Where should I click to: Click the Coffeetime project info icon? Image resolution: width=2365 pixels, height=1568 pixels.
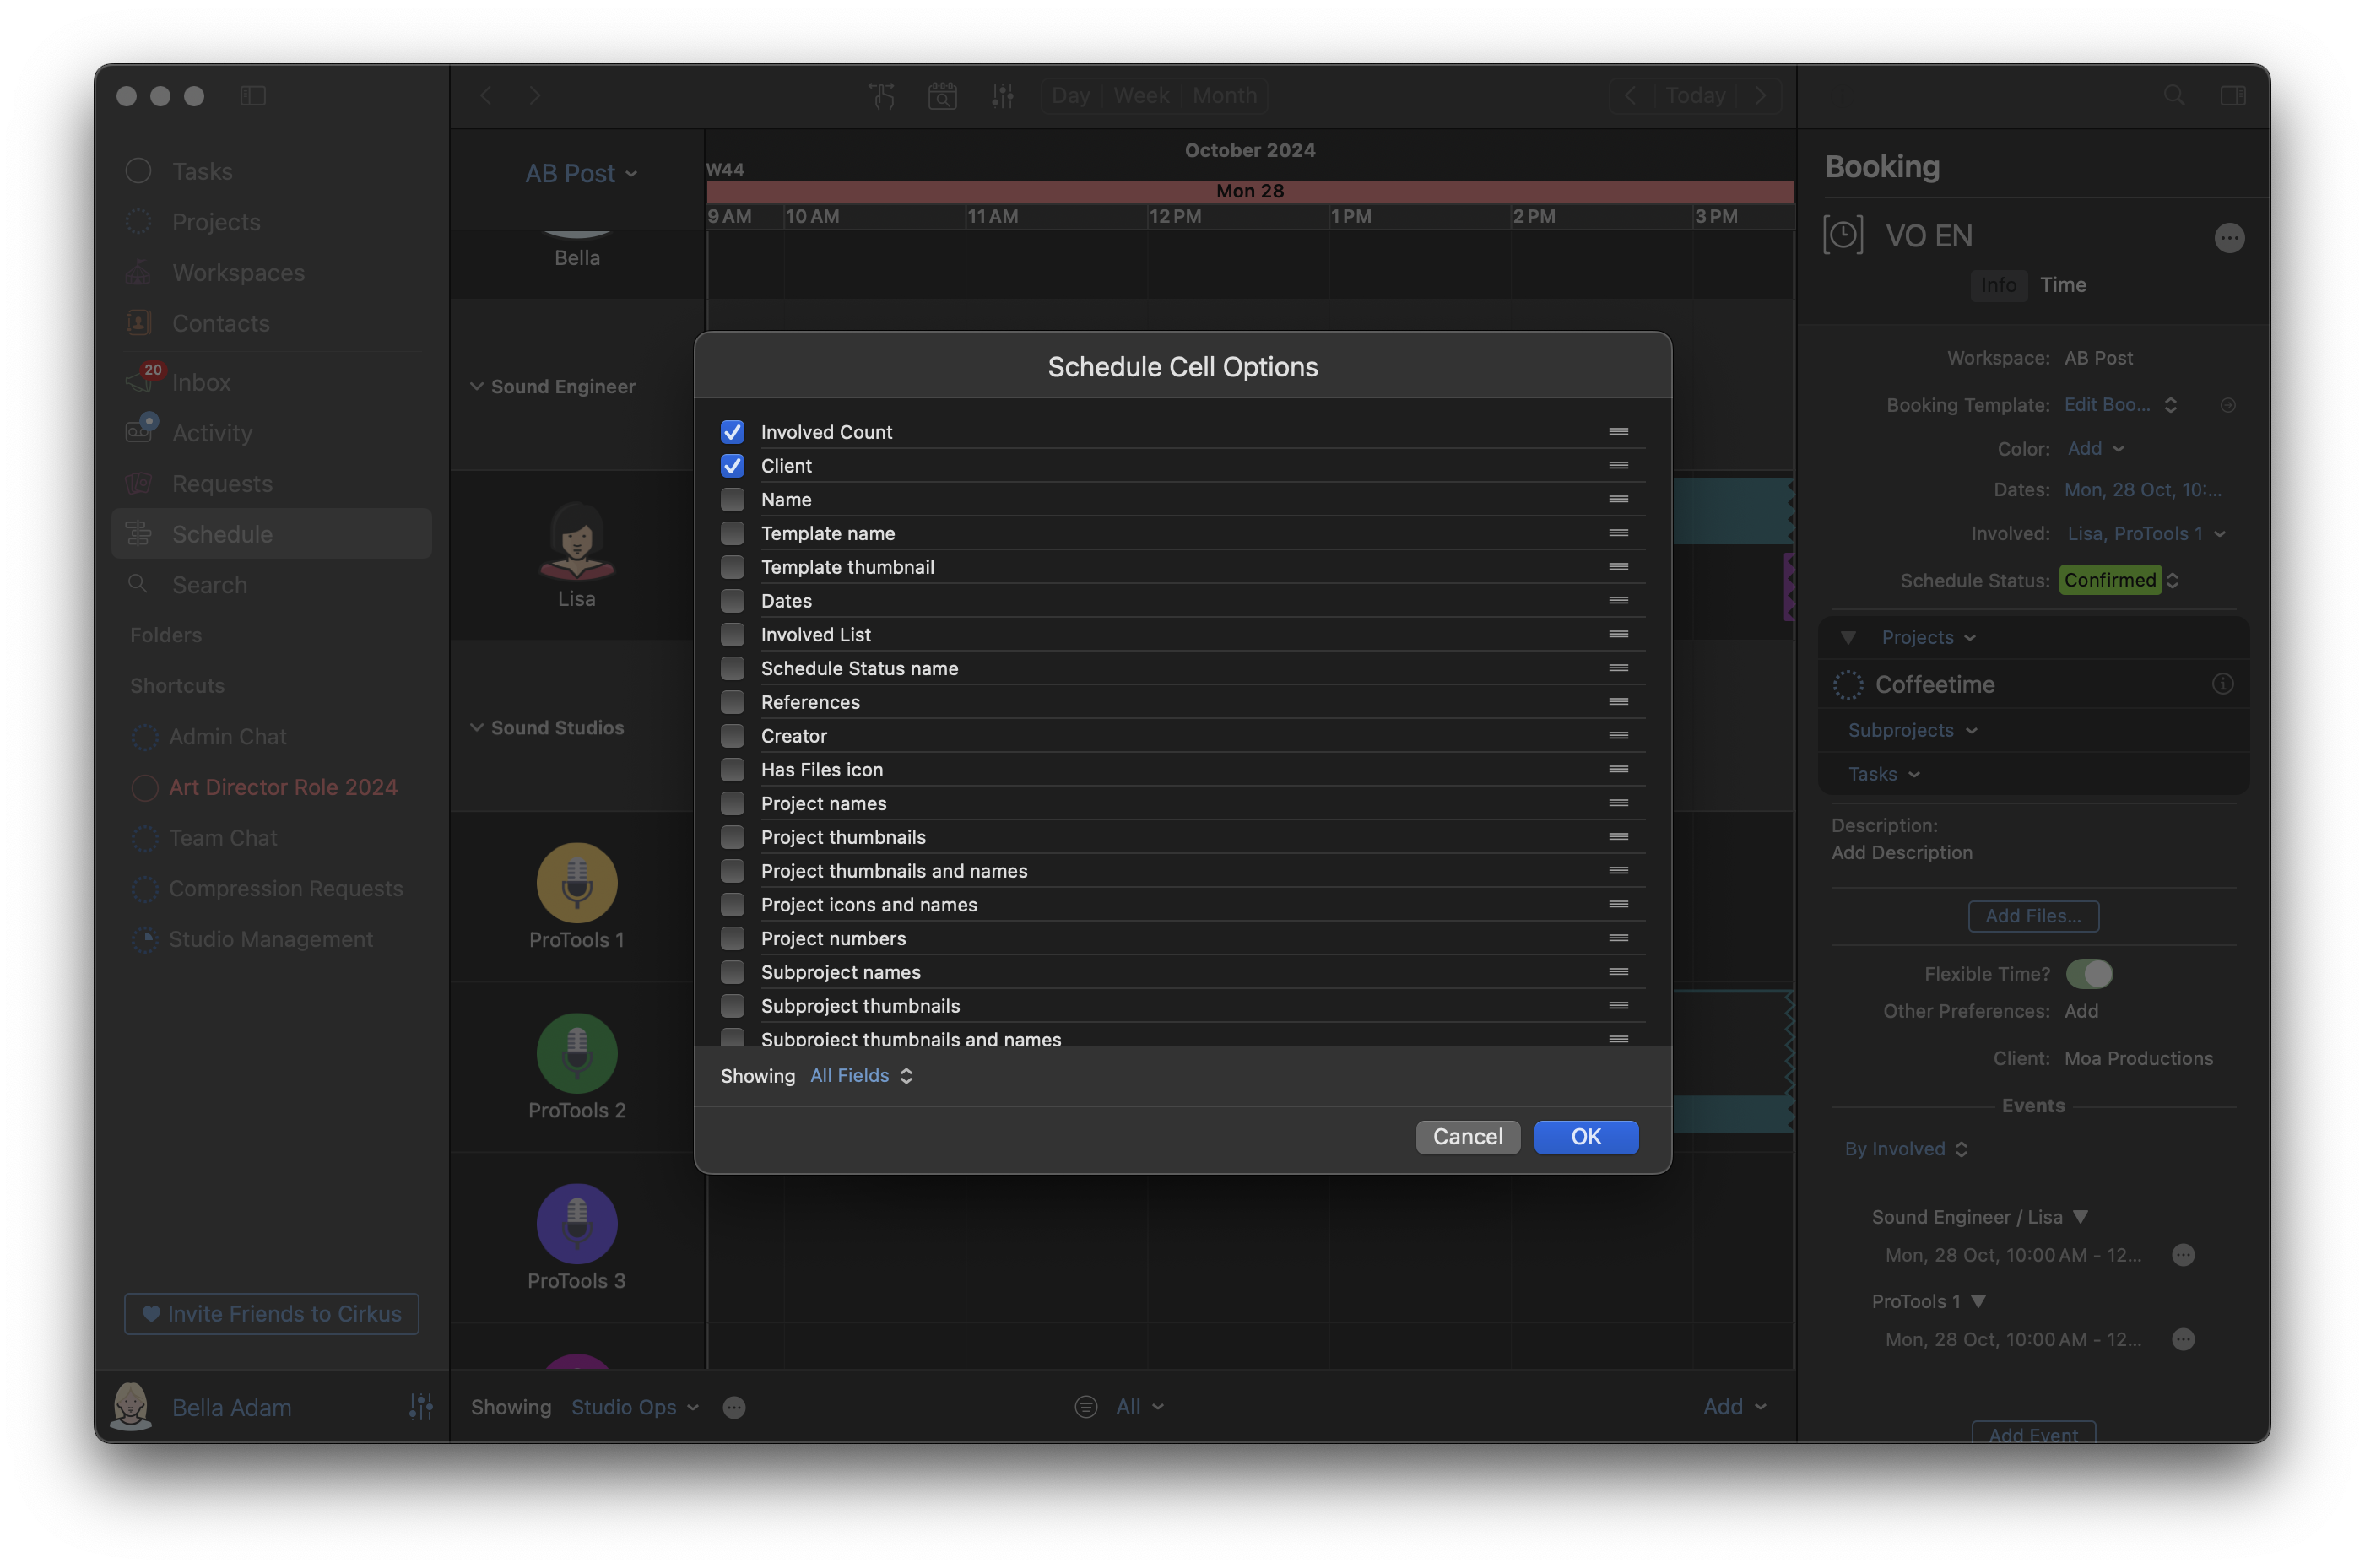pyautogui.click(x=2222, y=684)
